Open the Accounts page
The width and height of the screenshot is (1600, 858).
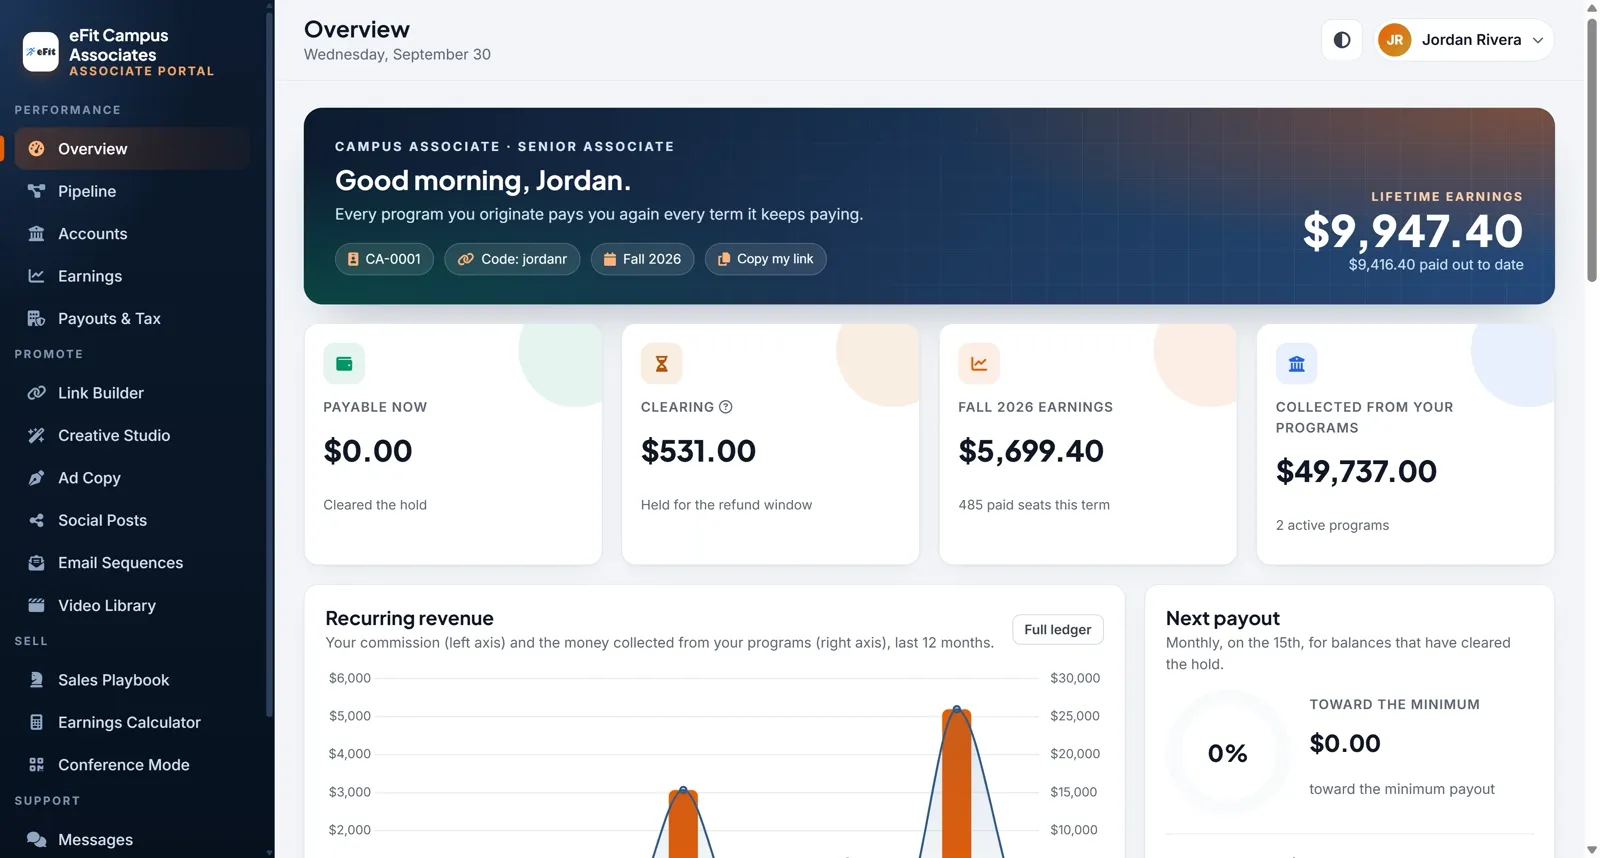[x=132, y=234]
